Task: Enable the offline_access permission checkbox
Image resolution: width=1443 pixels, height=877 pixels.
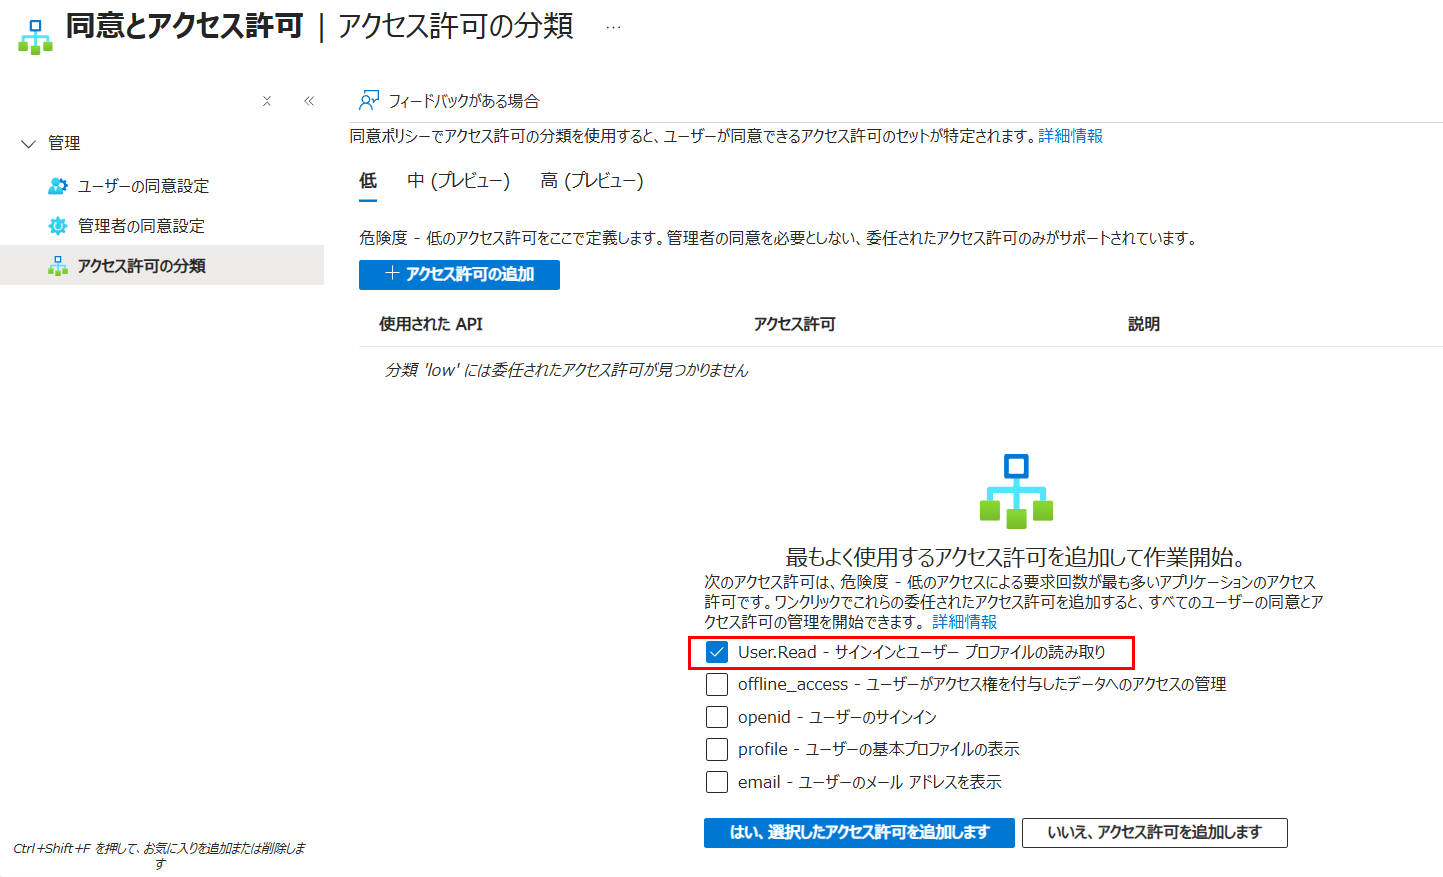Action: point(716,684)
